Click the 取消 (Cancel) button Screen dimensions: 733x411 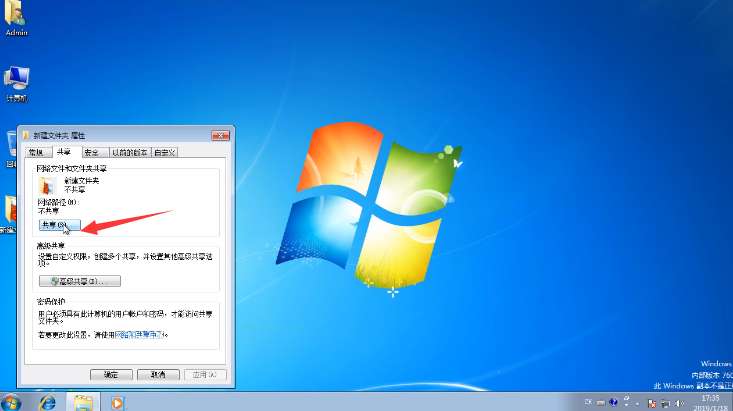pos(158,375)
